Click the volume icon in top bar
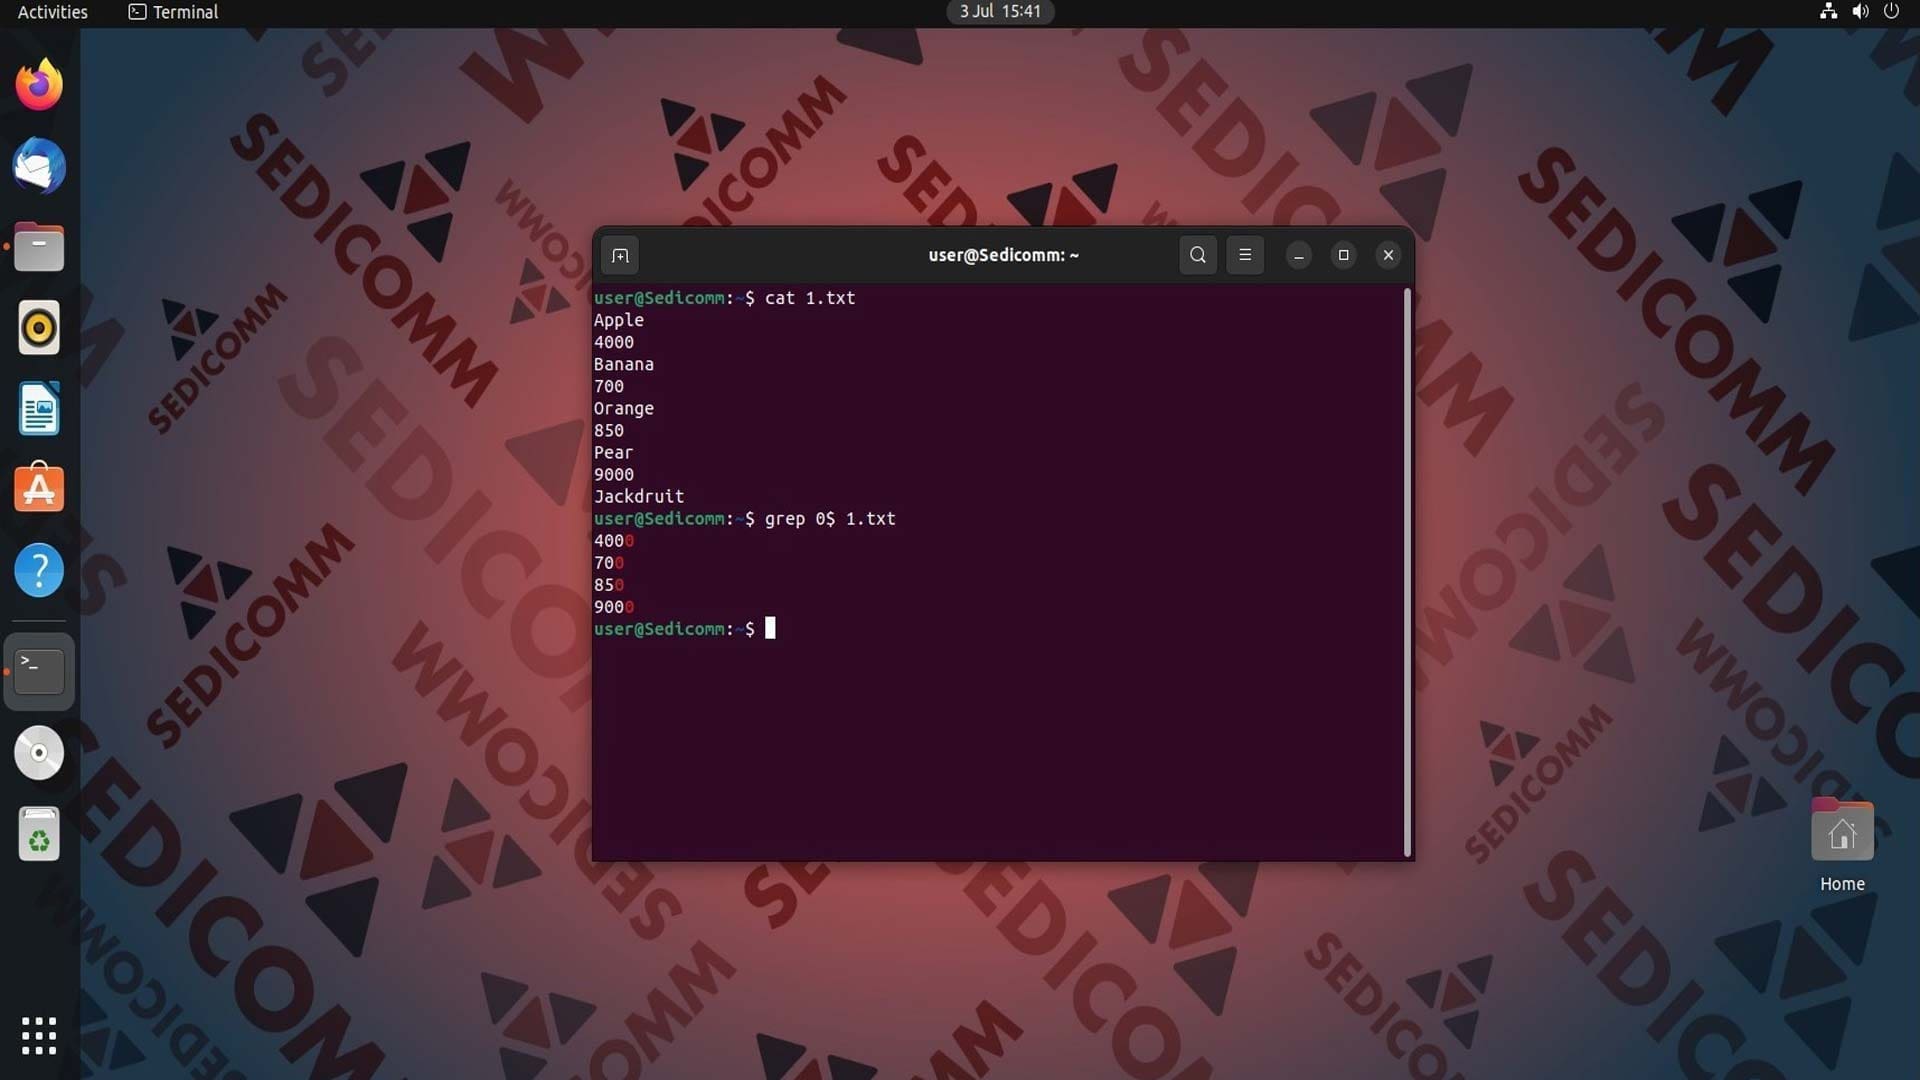The image size is (1920, 1080). (1860, 12)
